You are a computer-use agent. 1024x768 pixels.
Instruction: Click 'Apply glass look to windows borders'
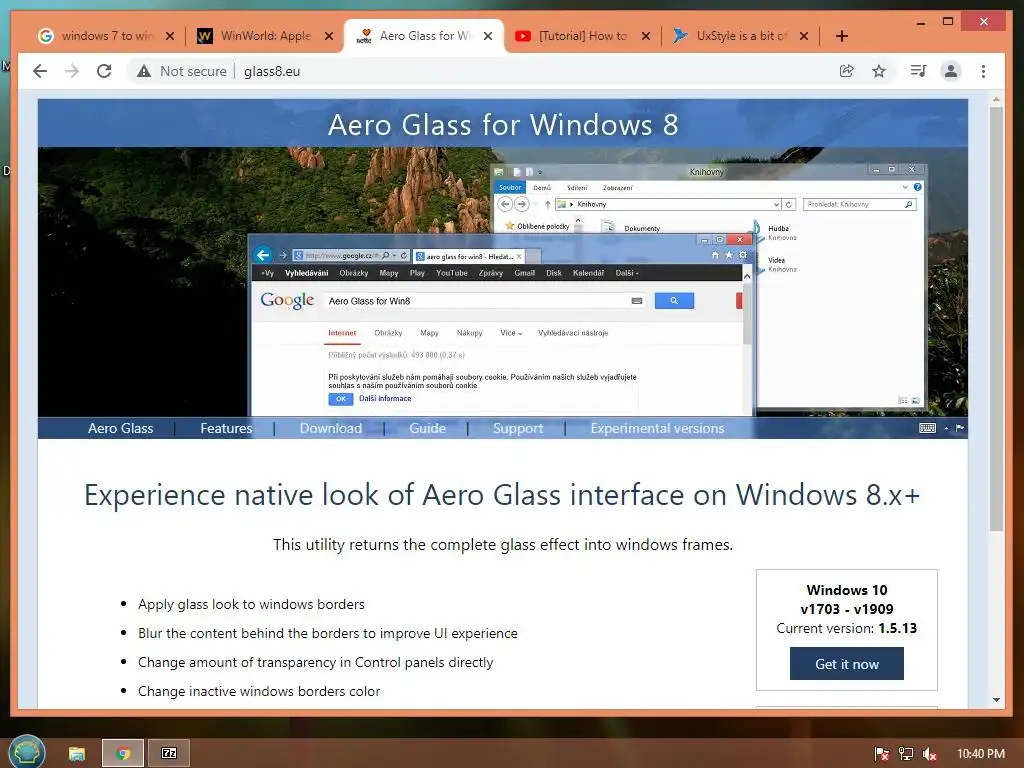251,605
